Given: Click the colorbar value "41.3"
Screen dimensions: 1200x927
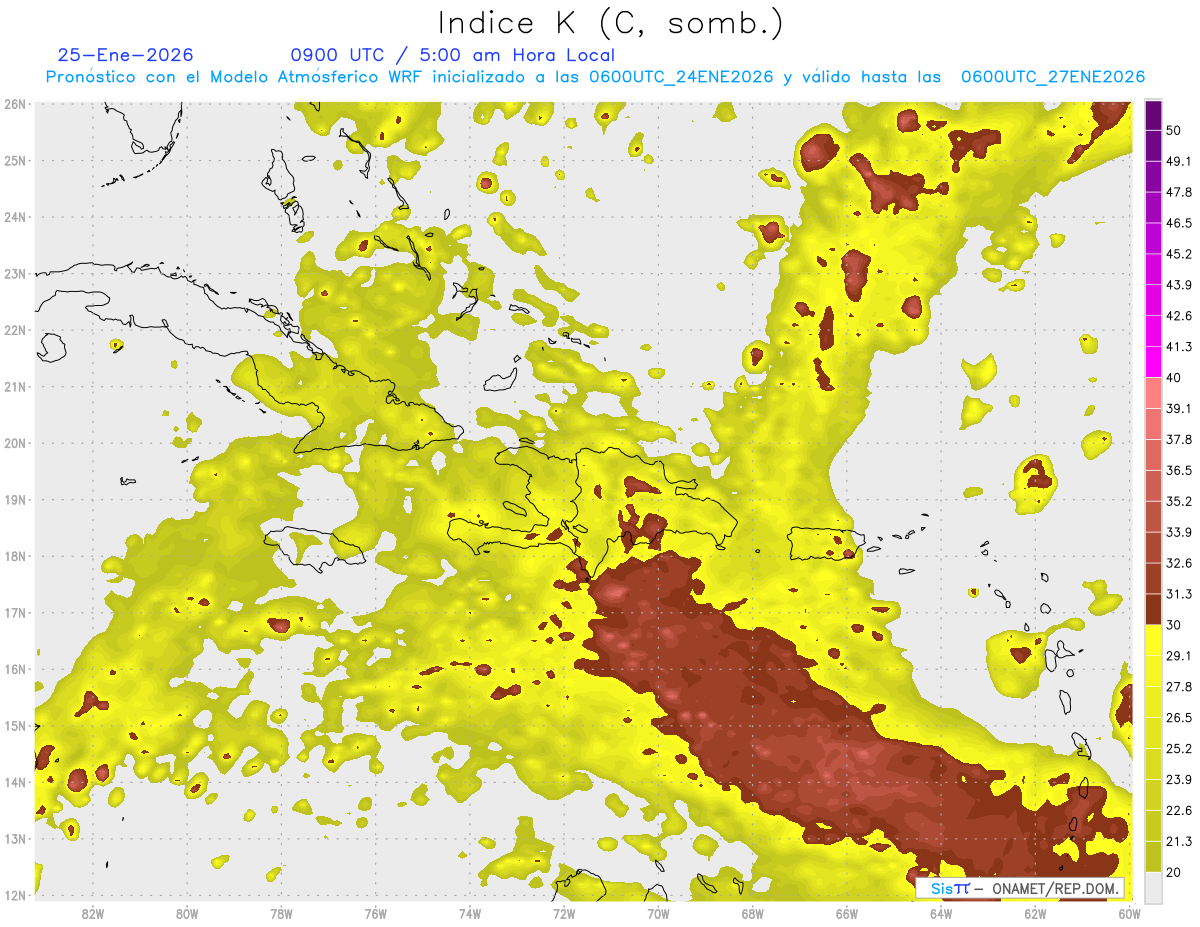Looking at the screenshot, I should point(1178,347).
